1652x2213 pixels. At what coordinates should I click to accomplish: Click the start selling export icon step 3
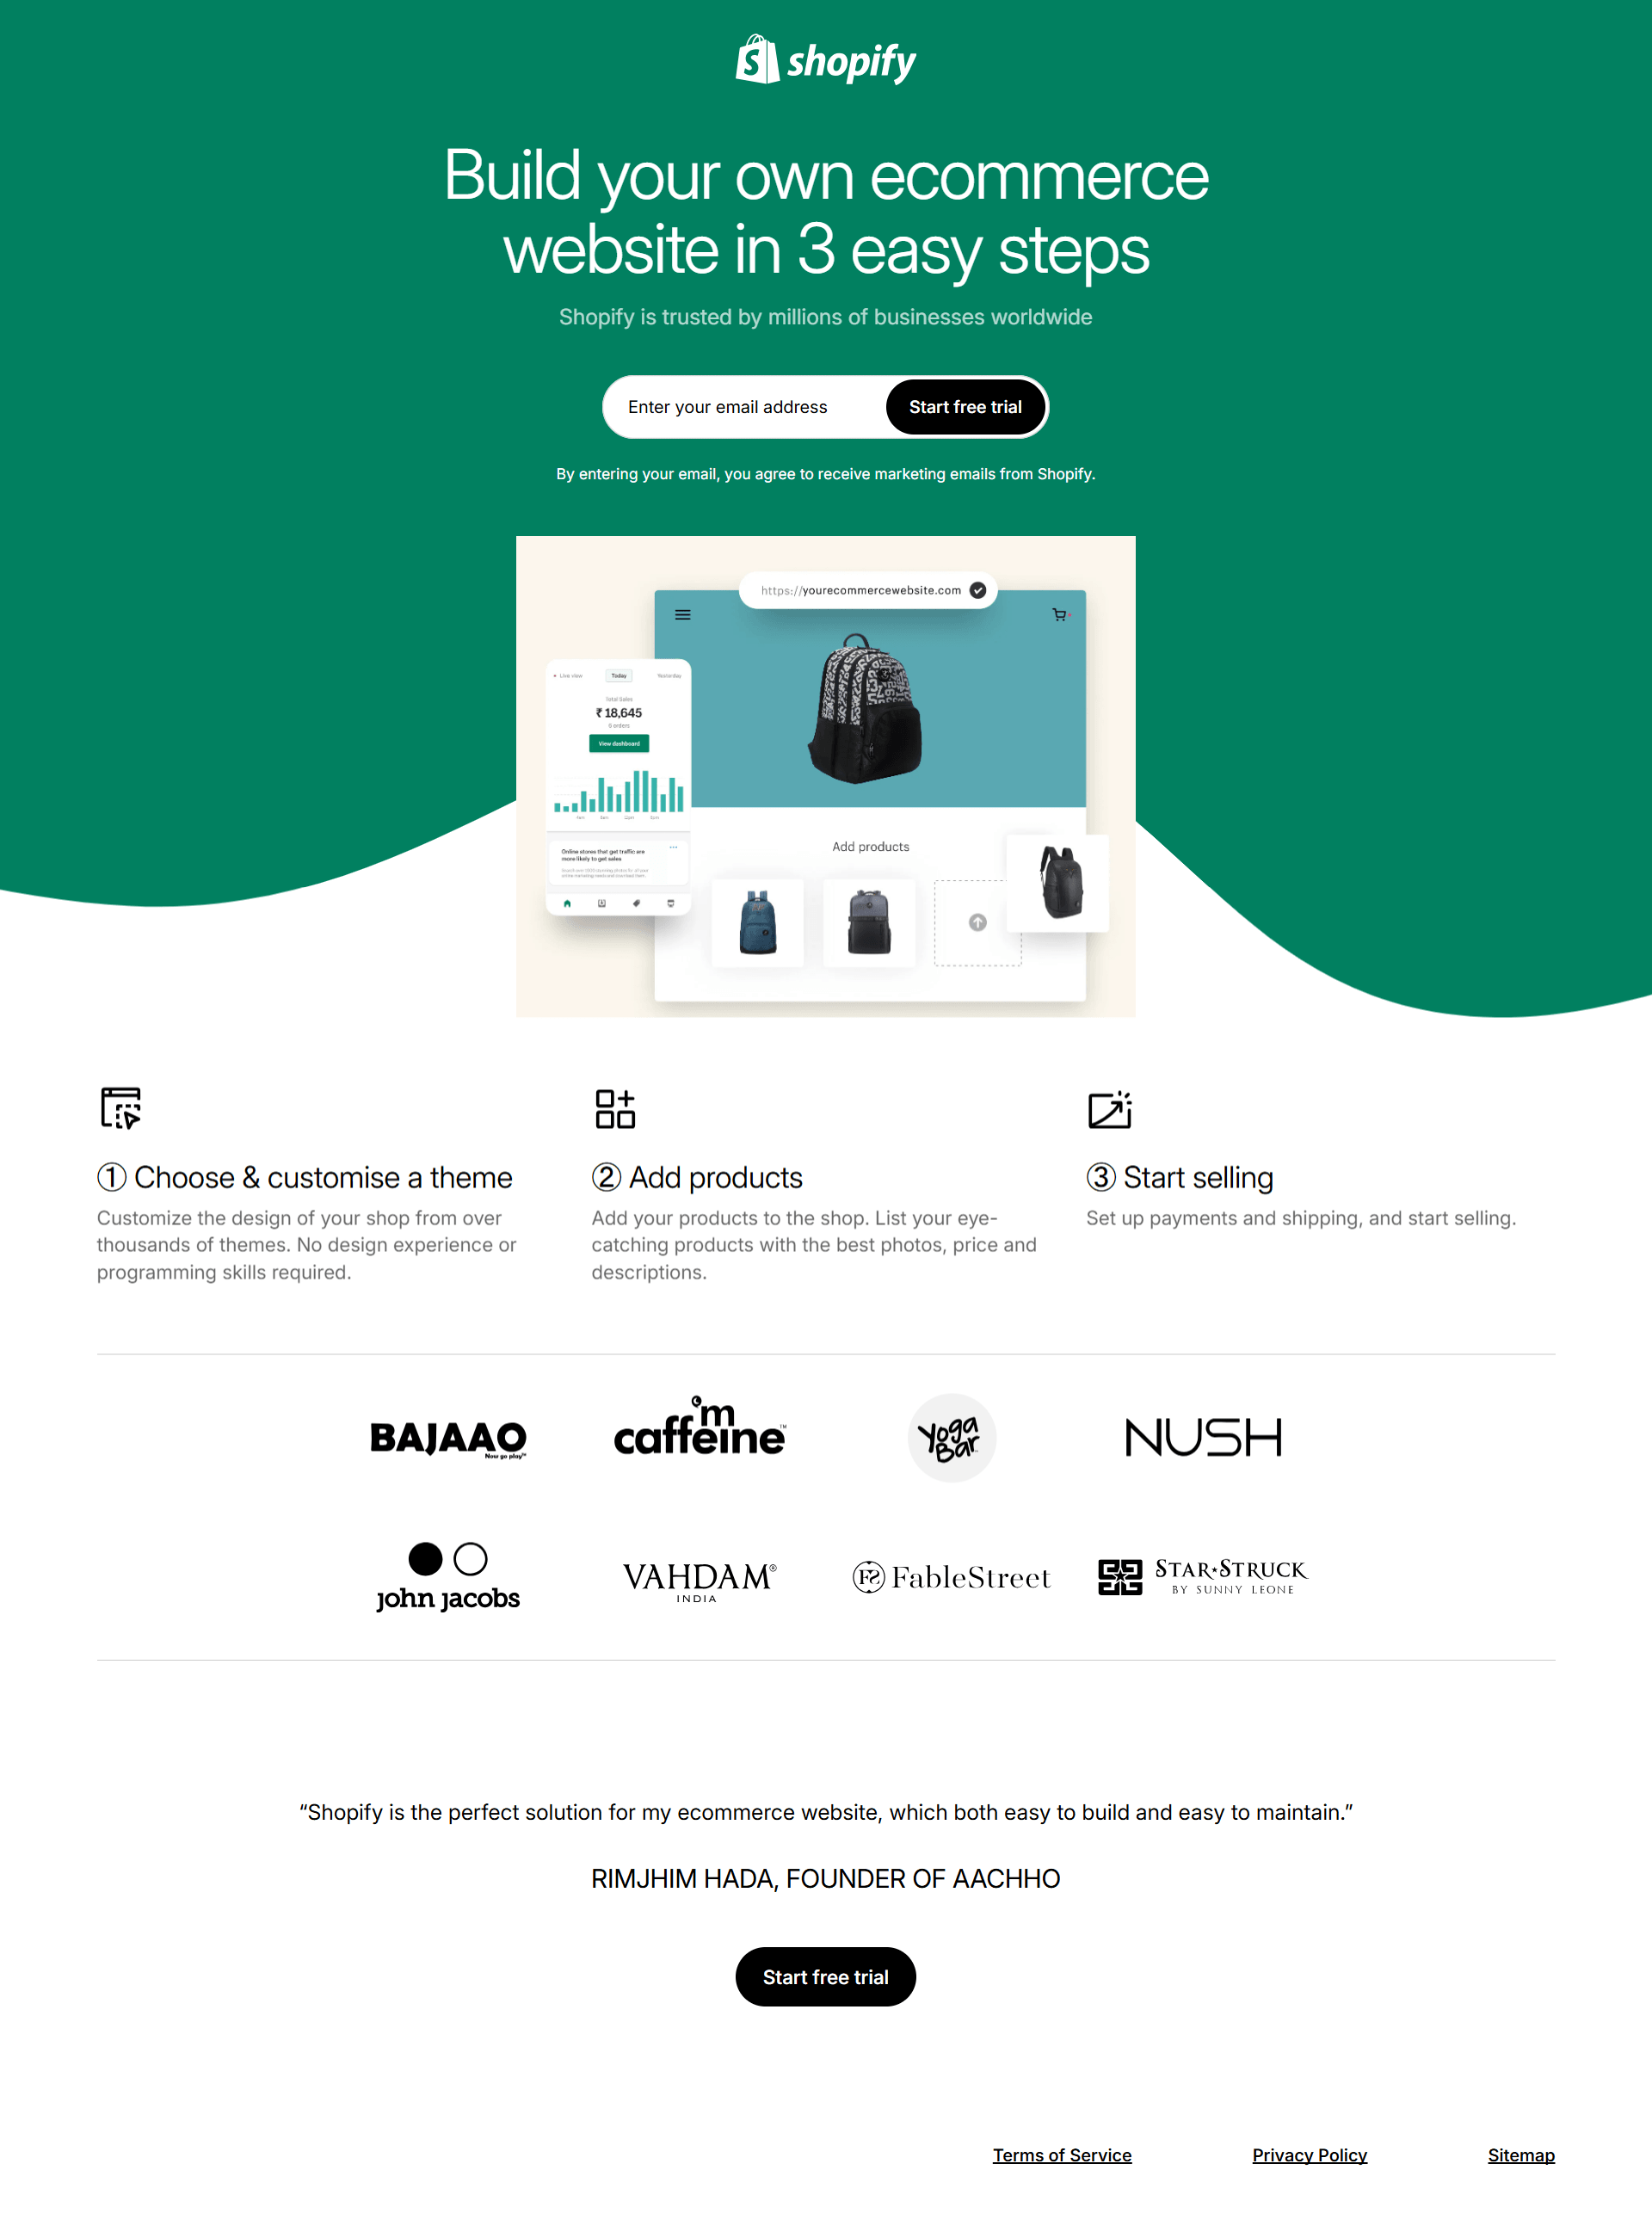[1111, 1107]
